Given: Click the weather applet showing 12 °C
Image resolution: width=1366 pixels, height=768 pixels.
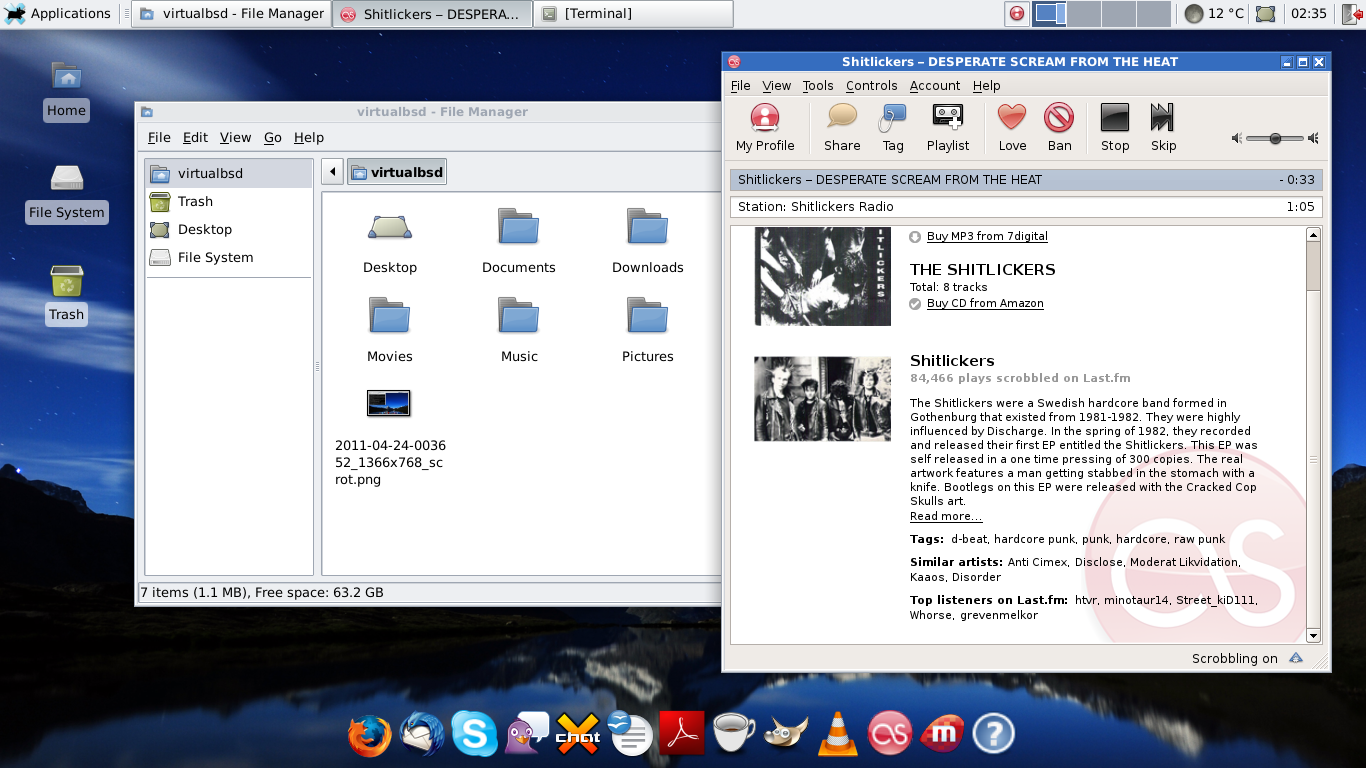Looking at the screenshot, I should (x=1214, y=14).
